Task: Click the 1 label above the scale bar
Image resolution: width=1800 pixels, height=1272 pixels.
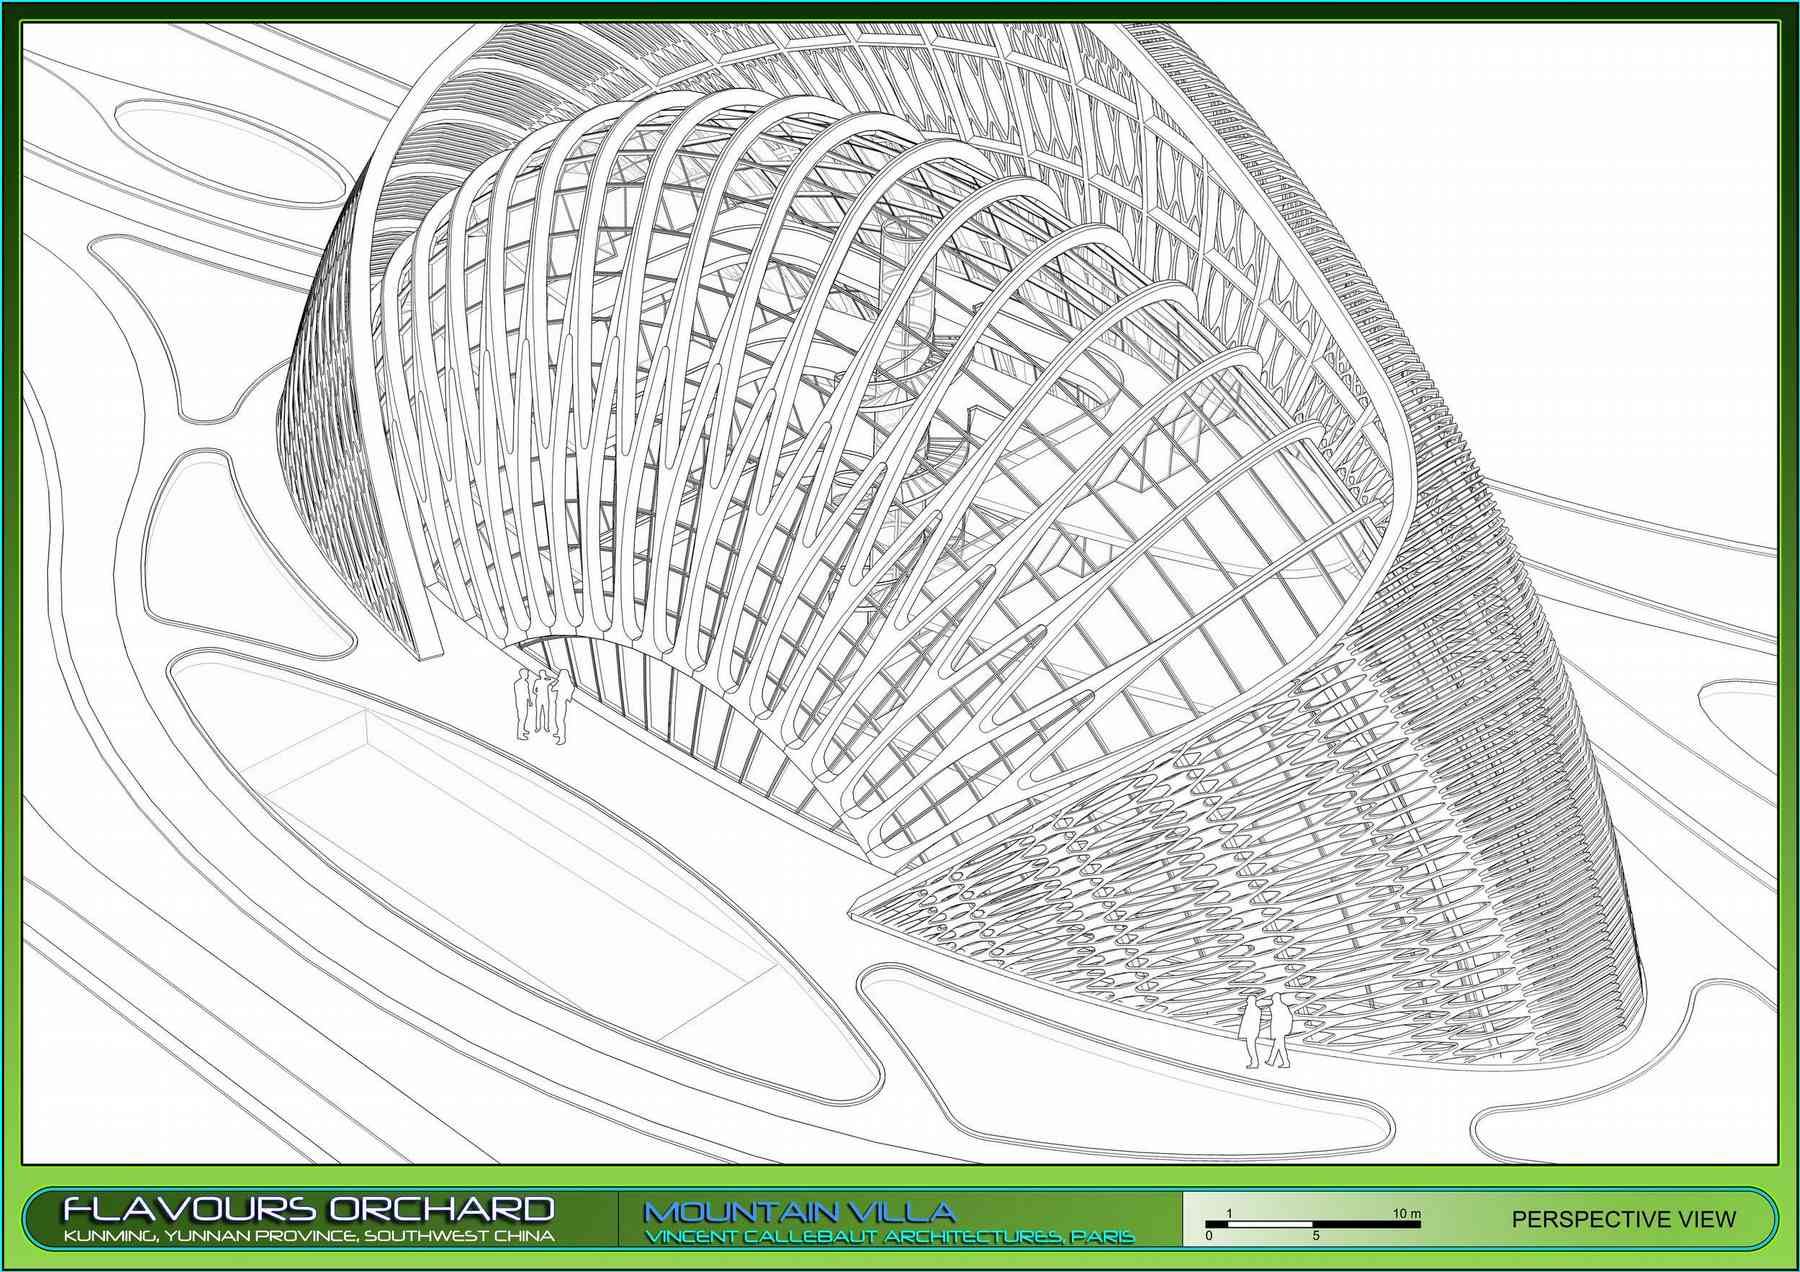Action: [1229, 1213]
